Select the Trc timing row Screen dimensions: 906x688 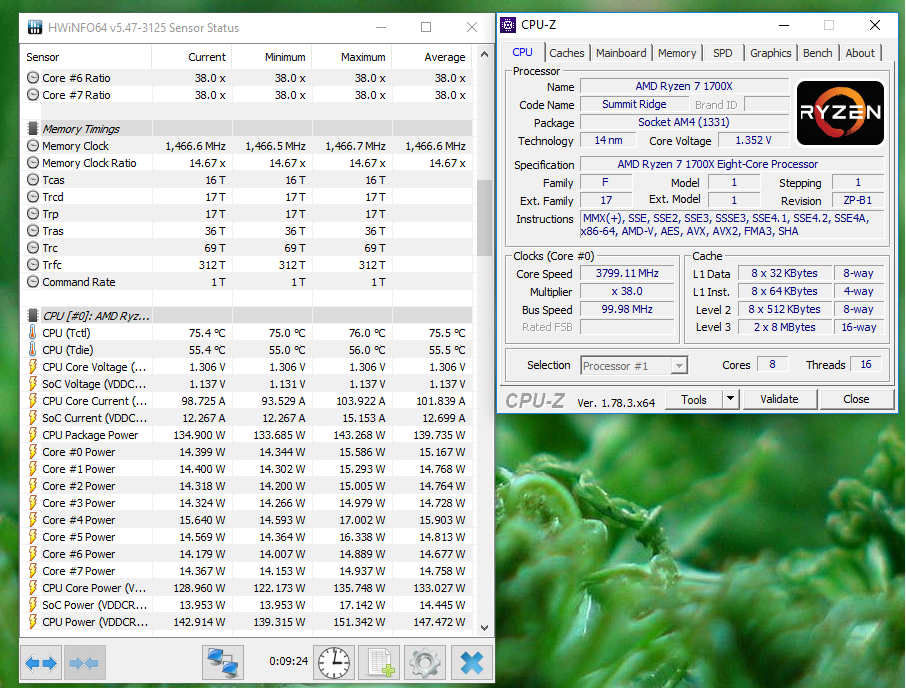click(247, 248)
